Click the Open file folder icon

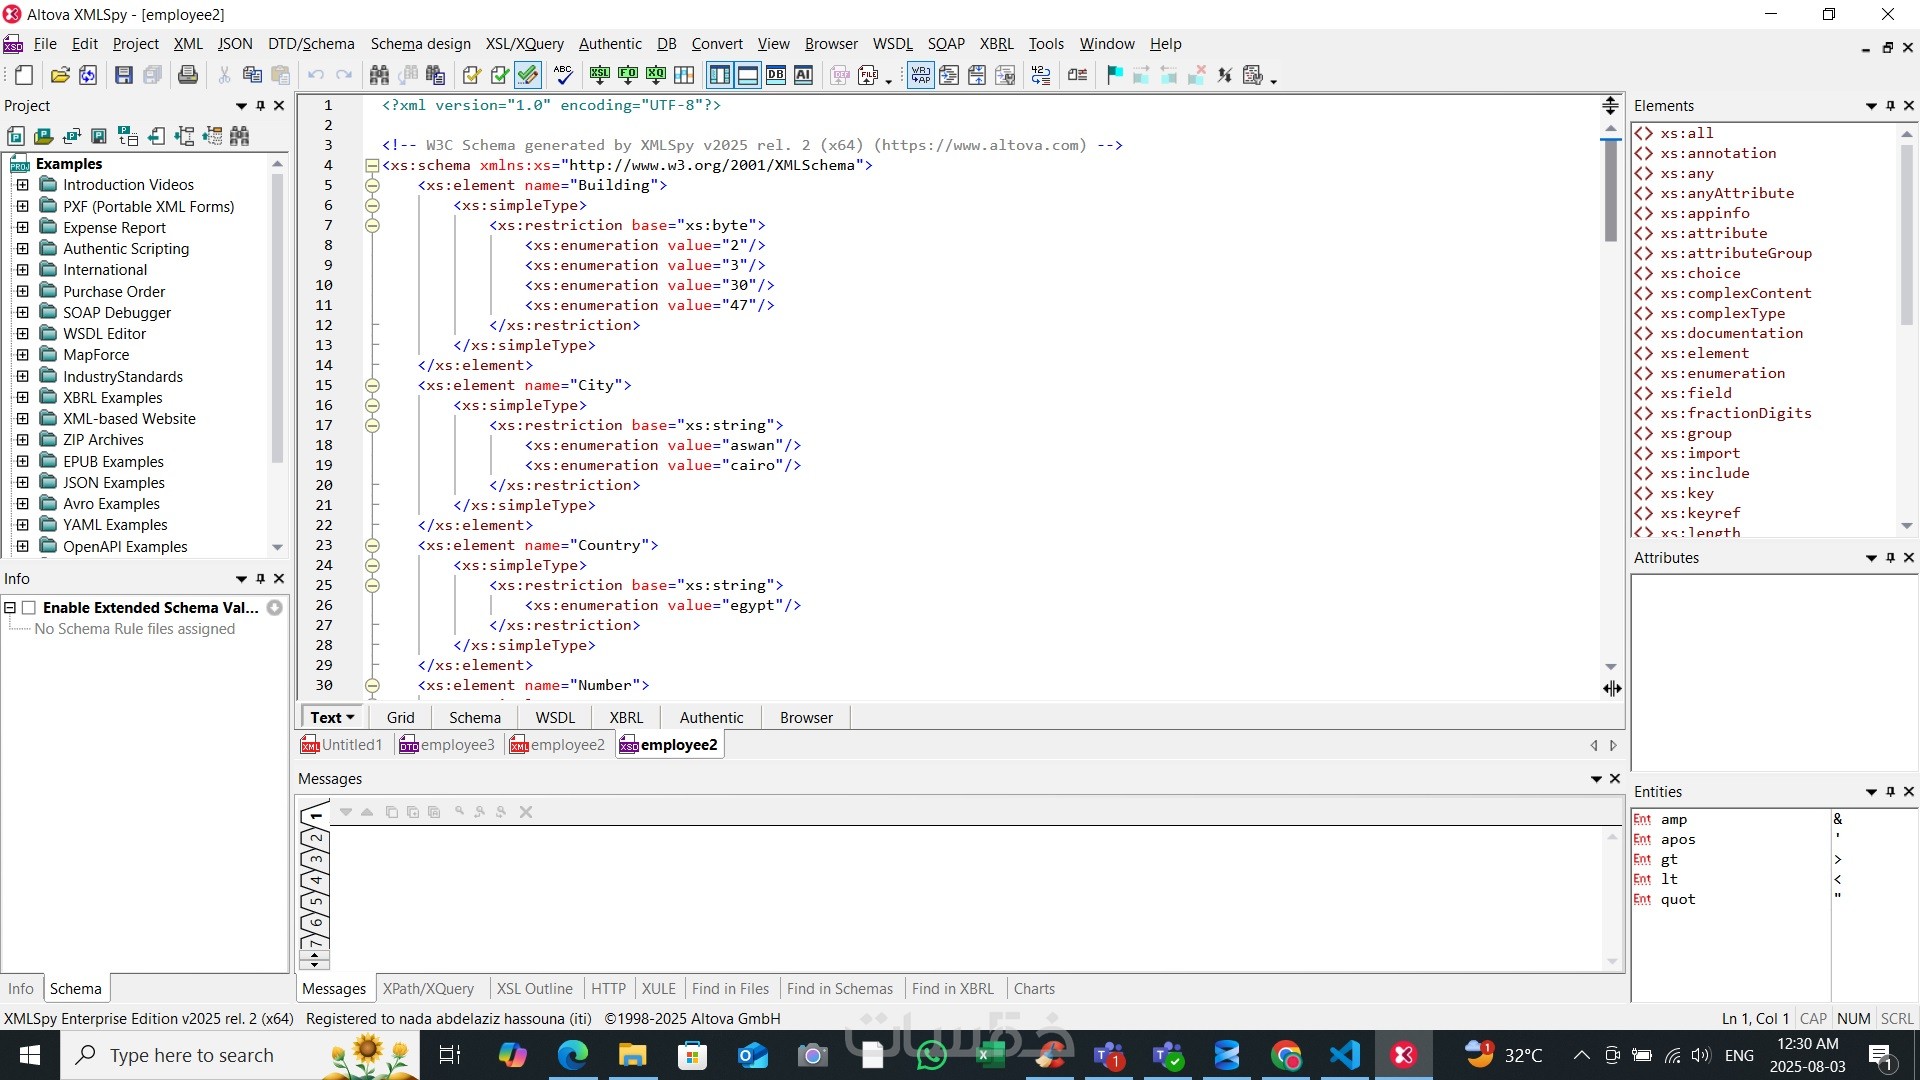[60, 75]
